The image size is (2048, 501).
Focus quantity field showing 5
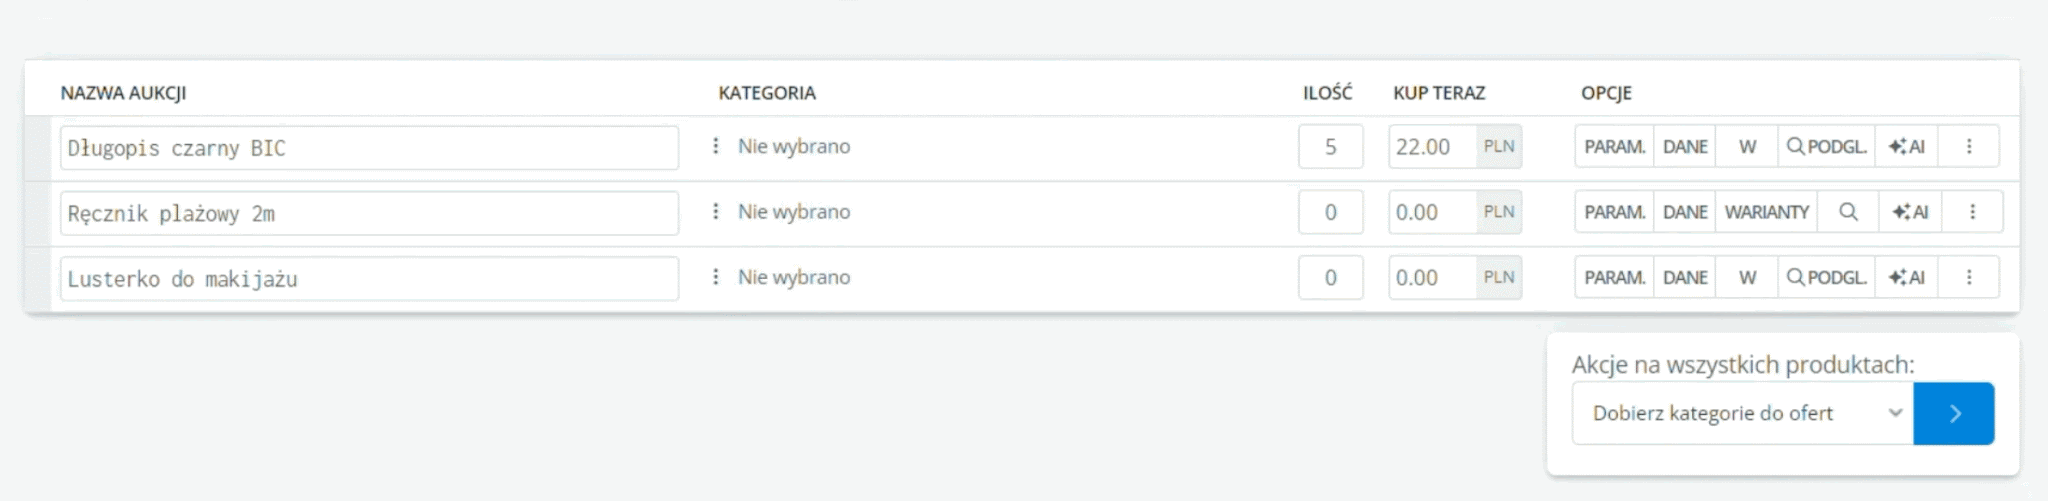(1330, 147)
